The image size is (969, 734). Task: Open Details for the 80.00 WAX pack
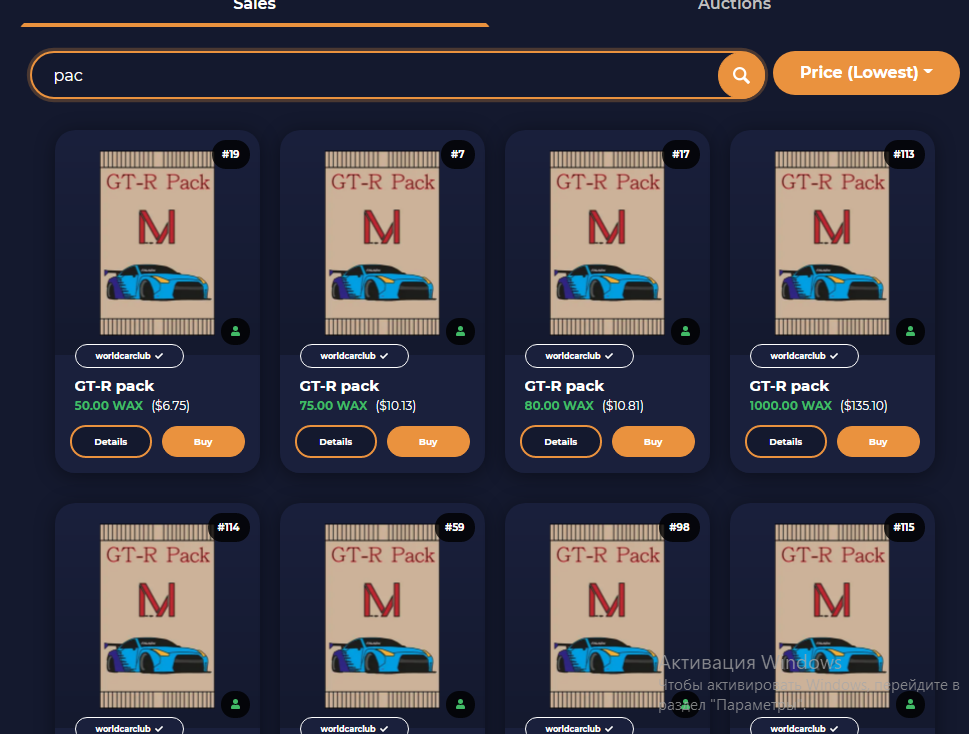pos(561,442)
